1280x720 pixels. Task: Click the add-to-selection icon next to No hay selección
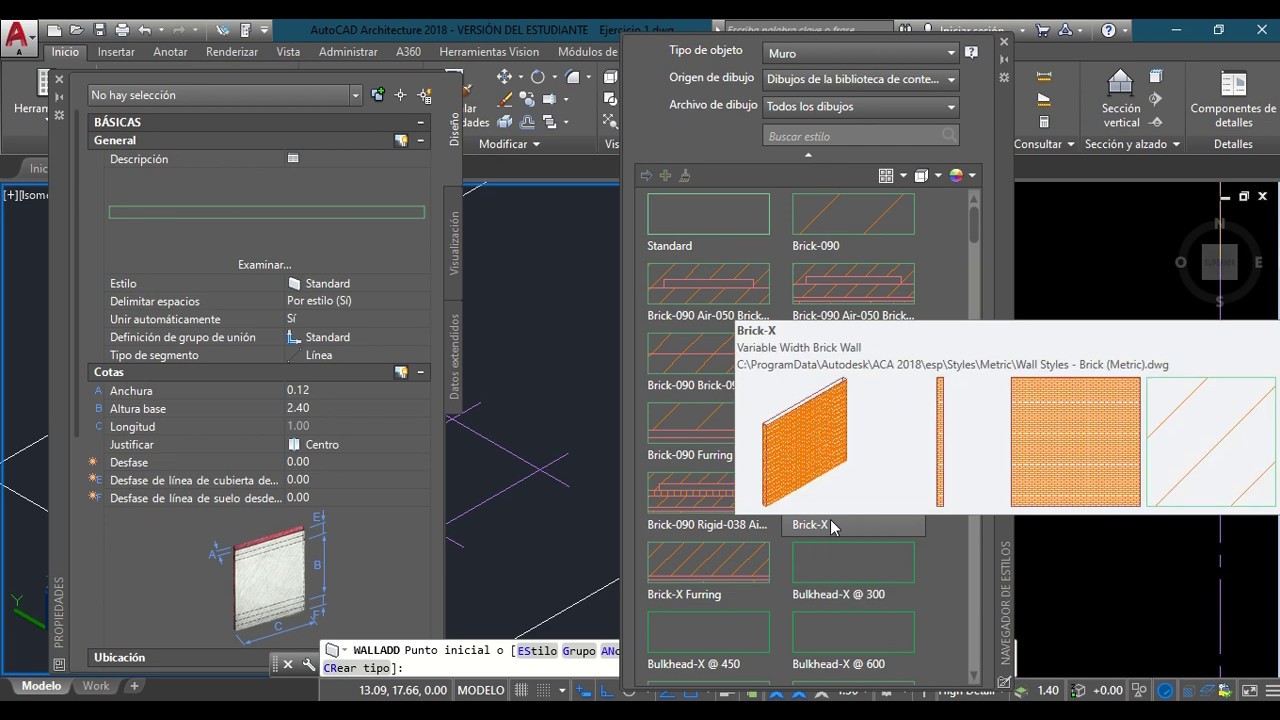pos(378,95)
